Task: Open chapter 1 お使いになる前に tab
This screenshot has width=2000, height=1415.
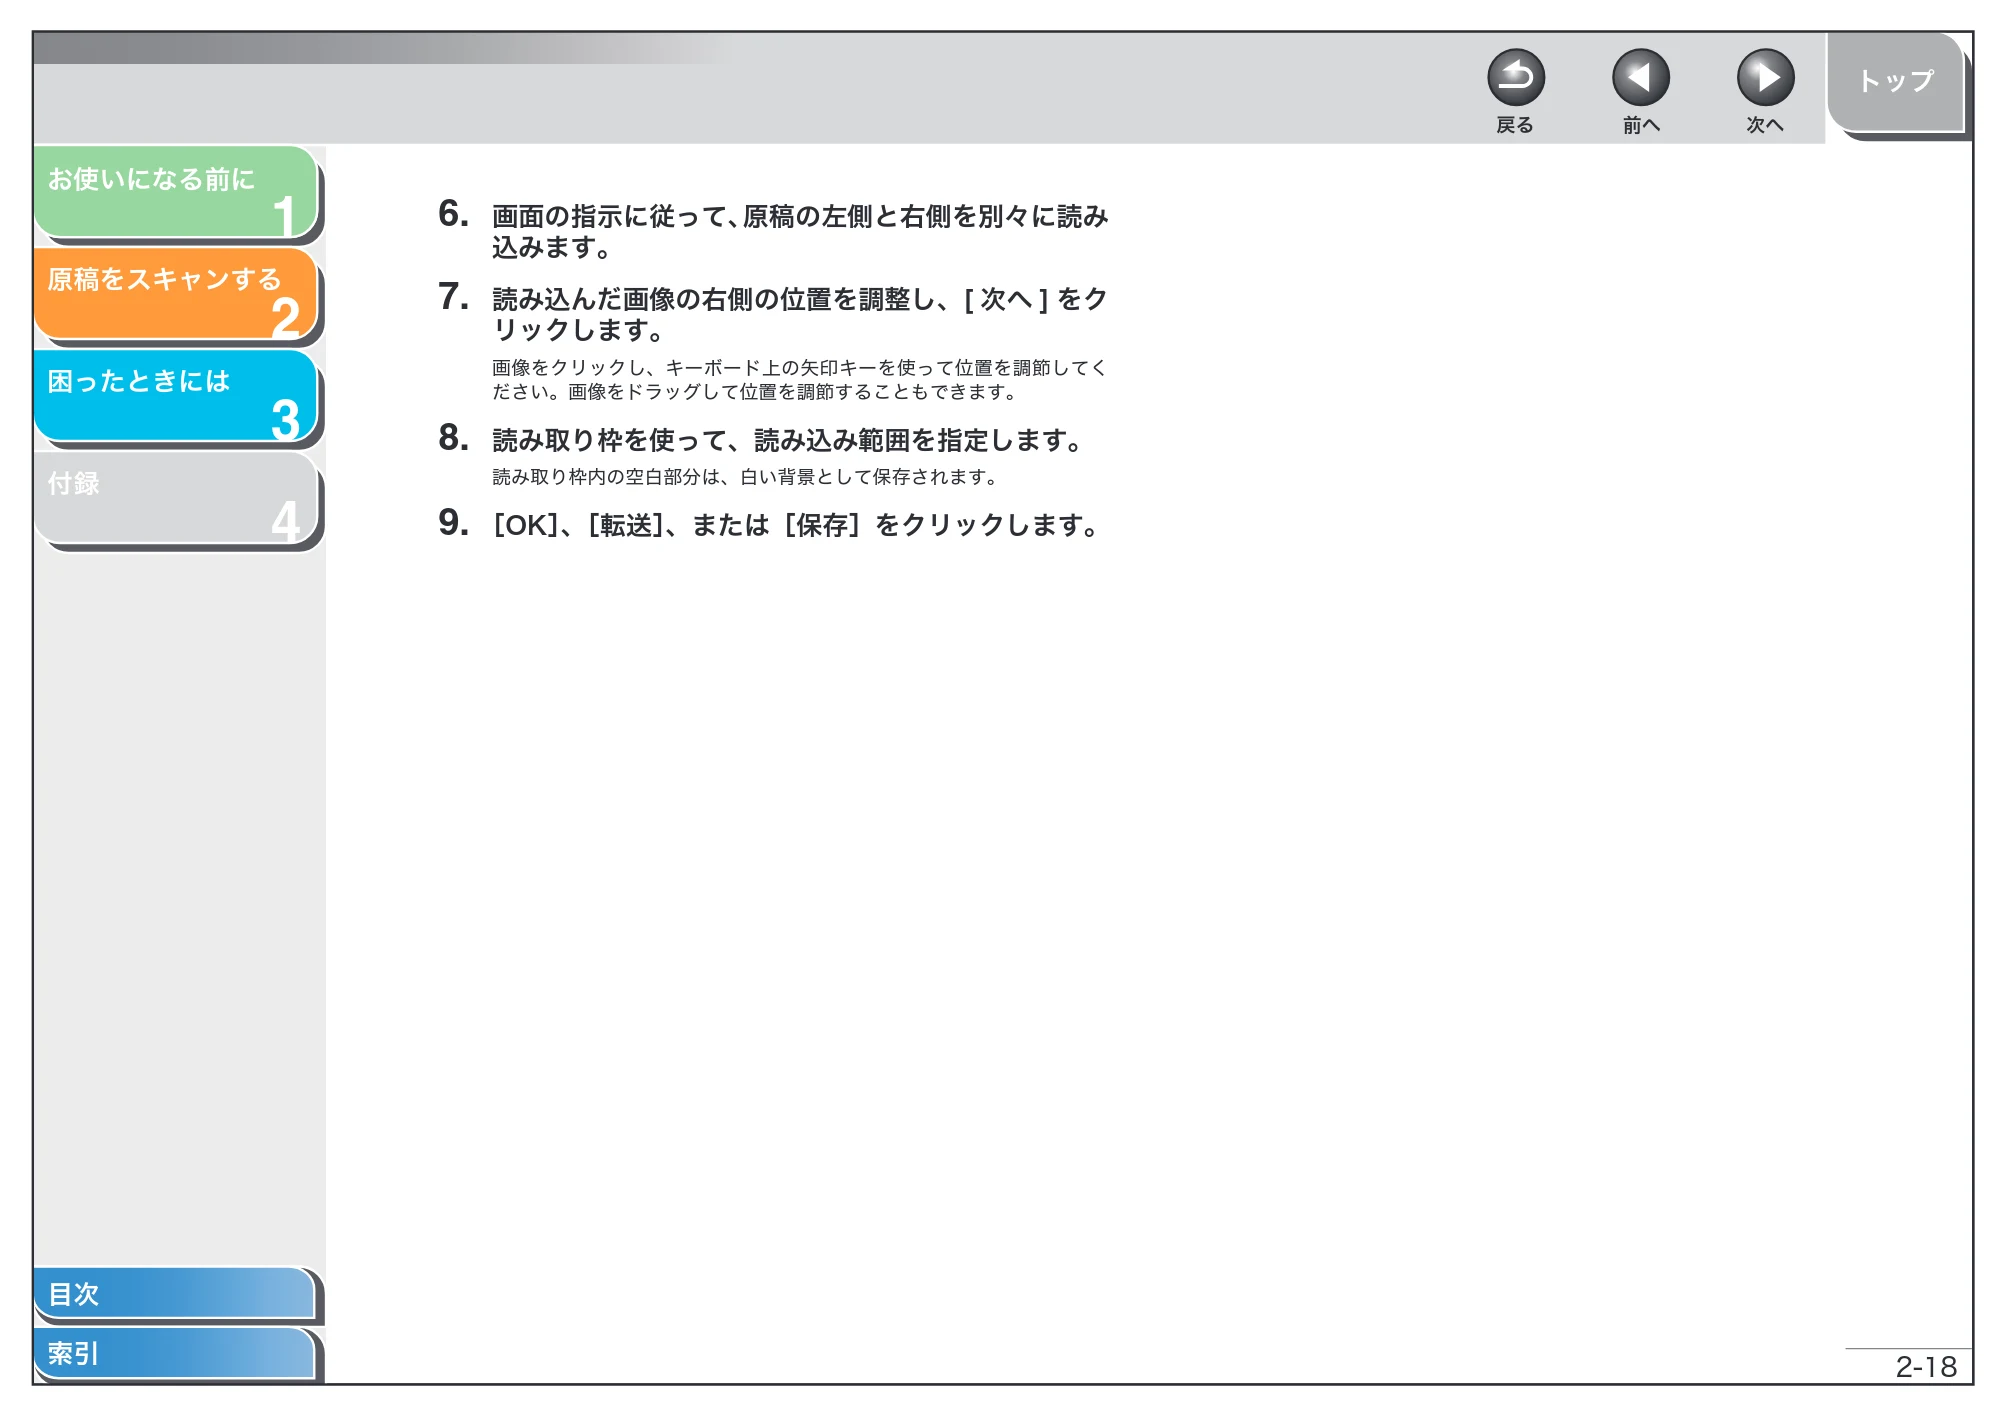Action: pyautogui.click(x=176, y=192)
